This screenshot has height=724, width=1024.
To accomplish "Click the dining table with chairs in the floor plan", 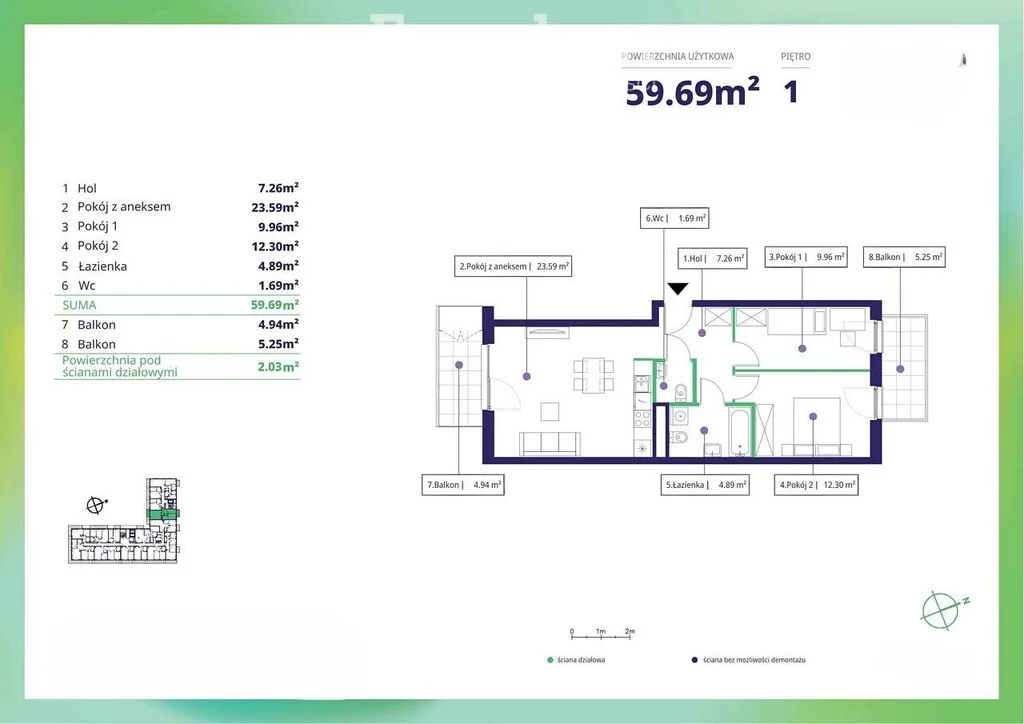I will (593, 374).
